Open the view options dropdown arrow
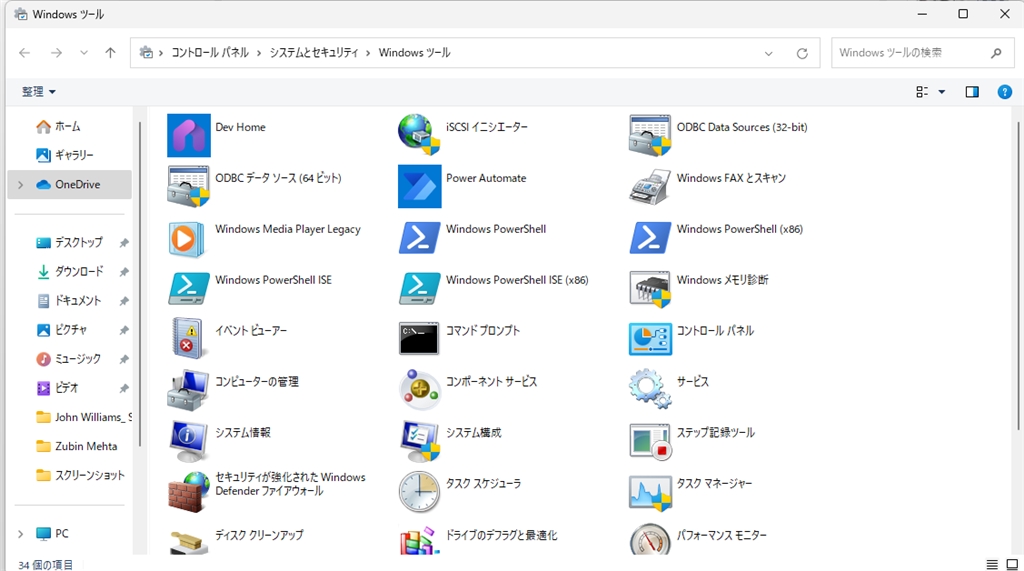The height and width of the screenshot is (571, 1024). [942, 92]
